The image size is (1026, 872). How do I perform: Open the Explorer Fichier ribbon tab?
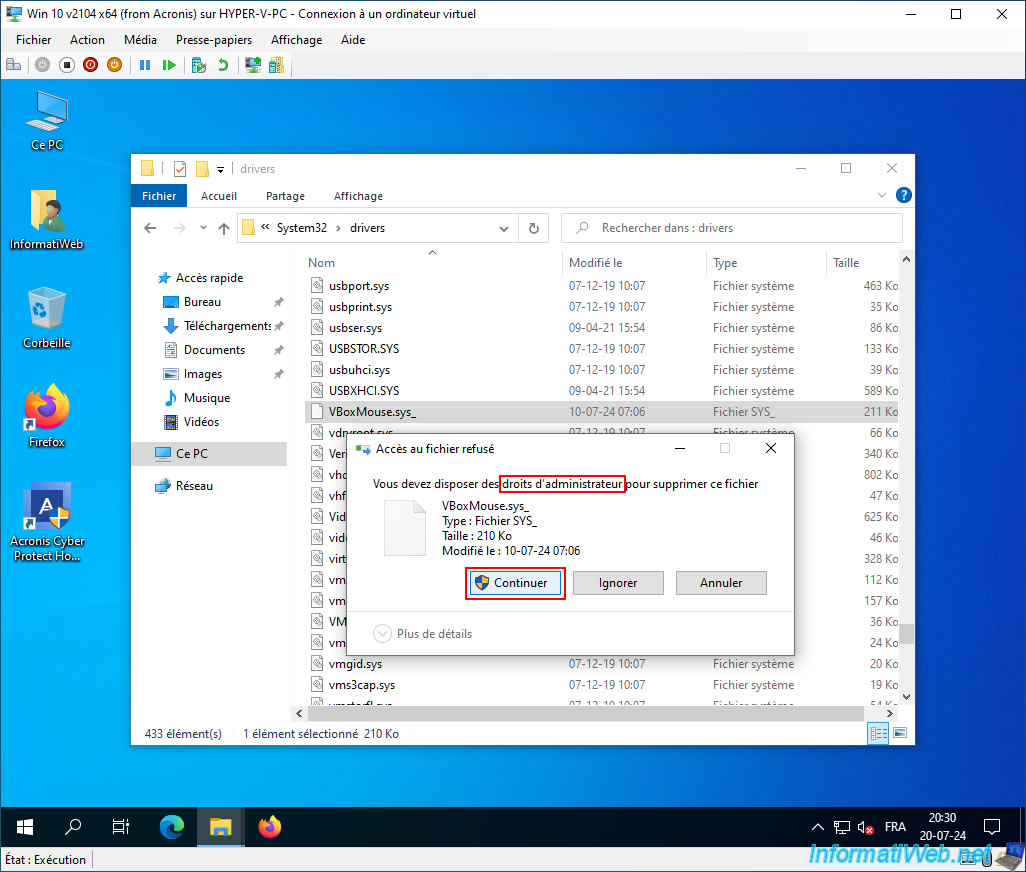[x=159, y=196]
